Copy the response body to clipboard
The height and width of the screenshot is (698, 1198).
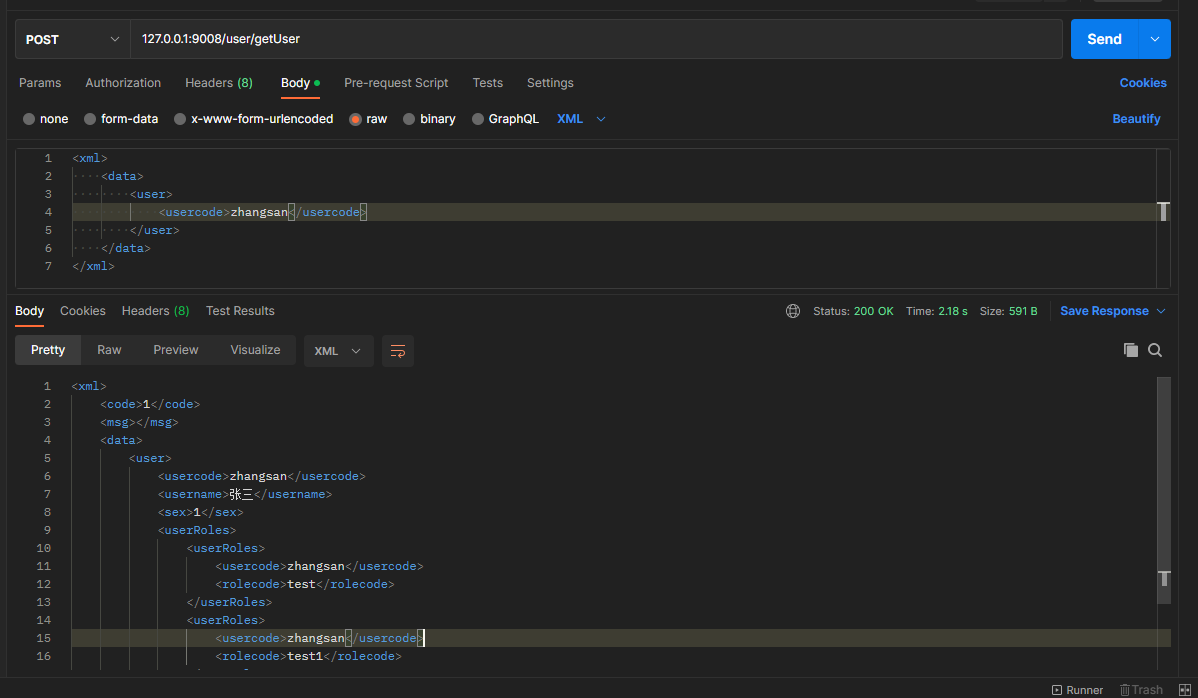coord(1131,350)
